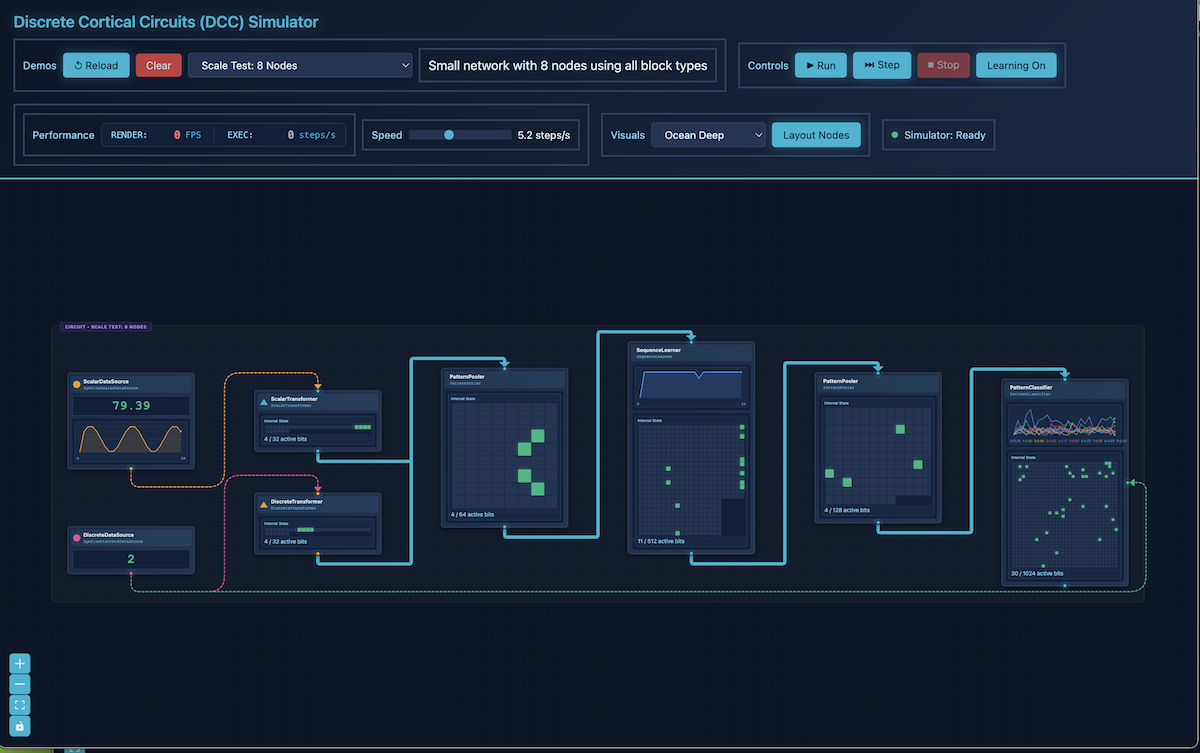Click the ScalarTransformer triangle node icon
The height and width of the screenshot is (753, 1200).
tap(263, 402)
